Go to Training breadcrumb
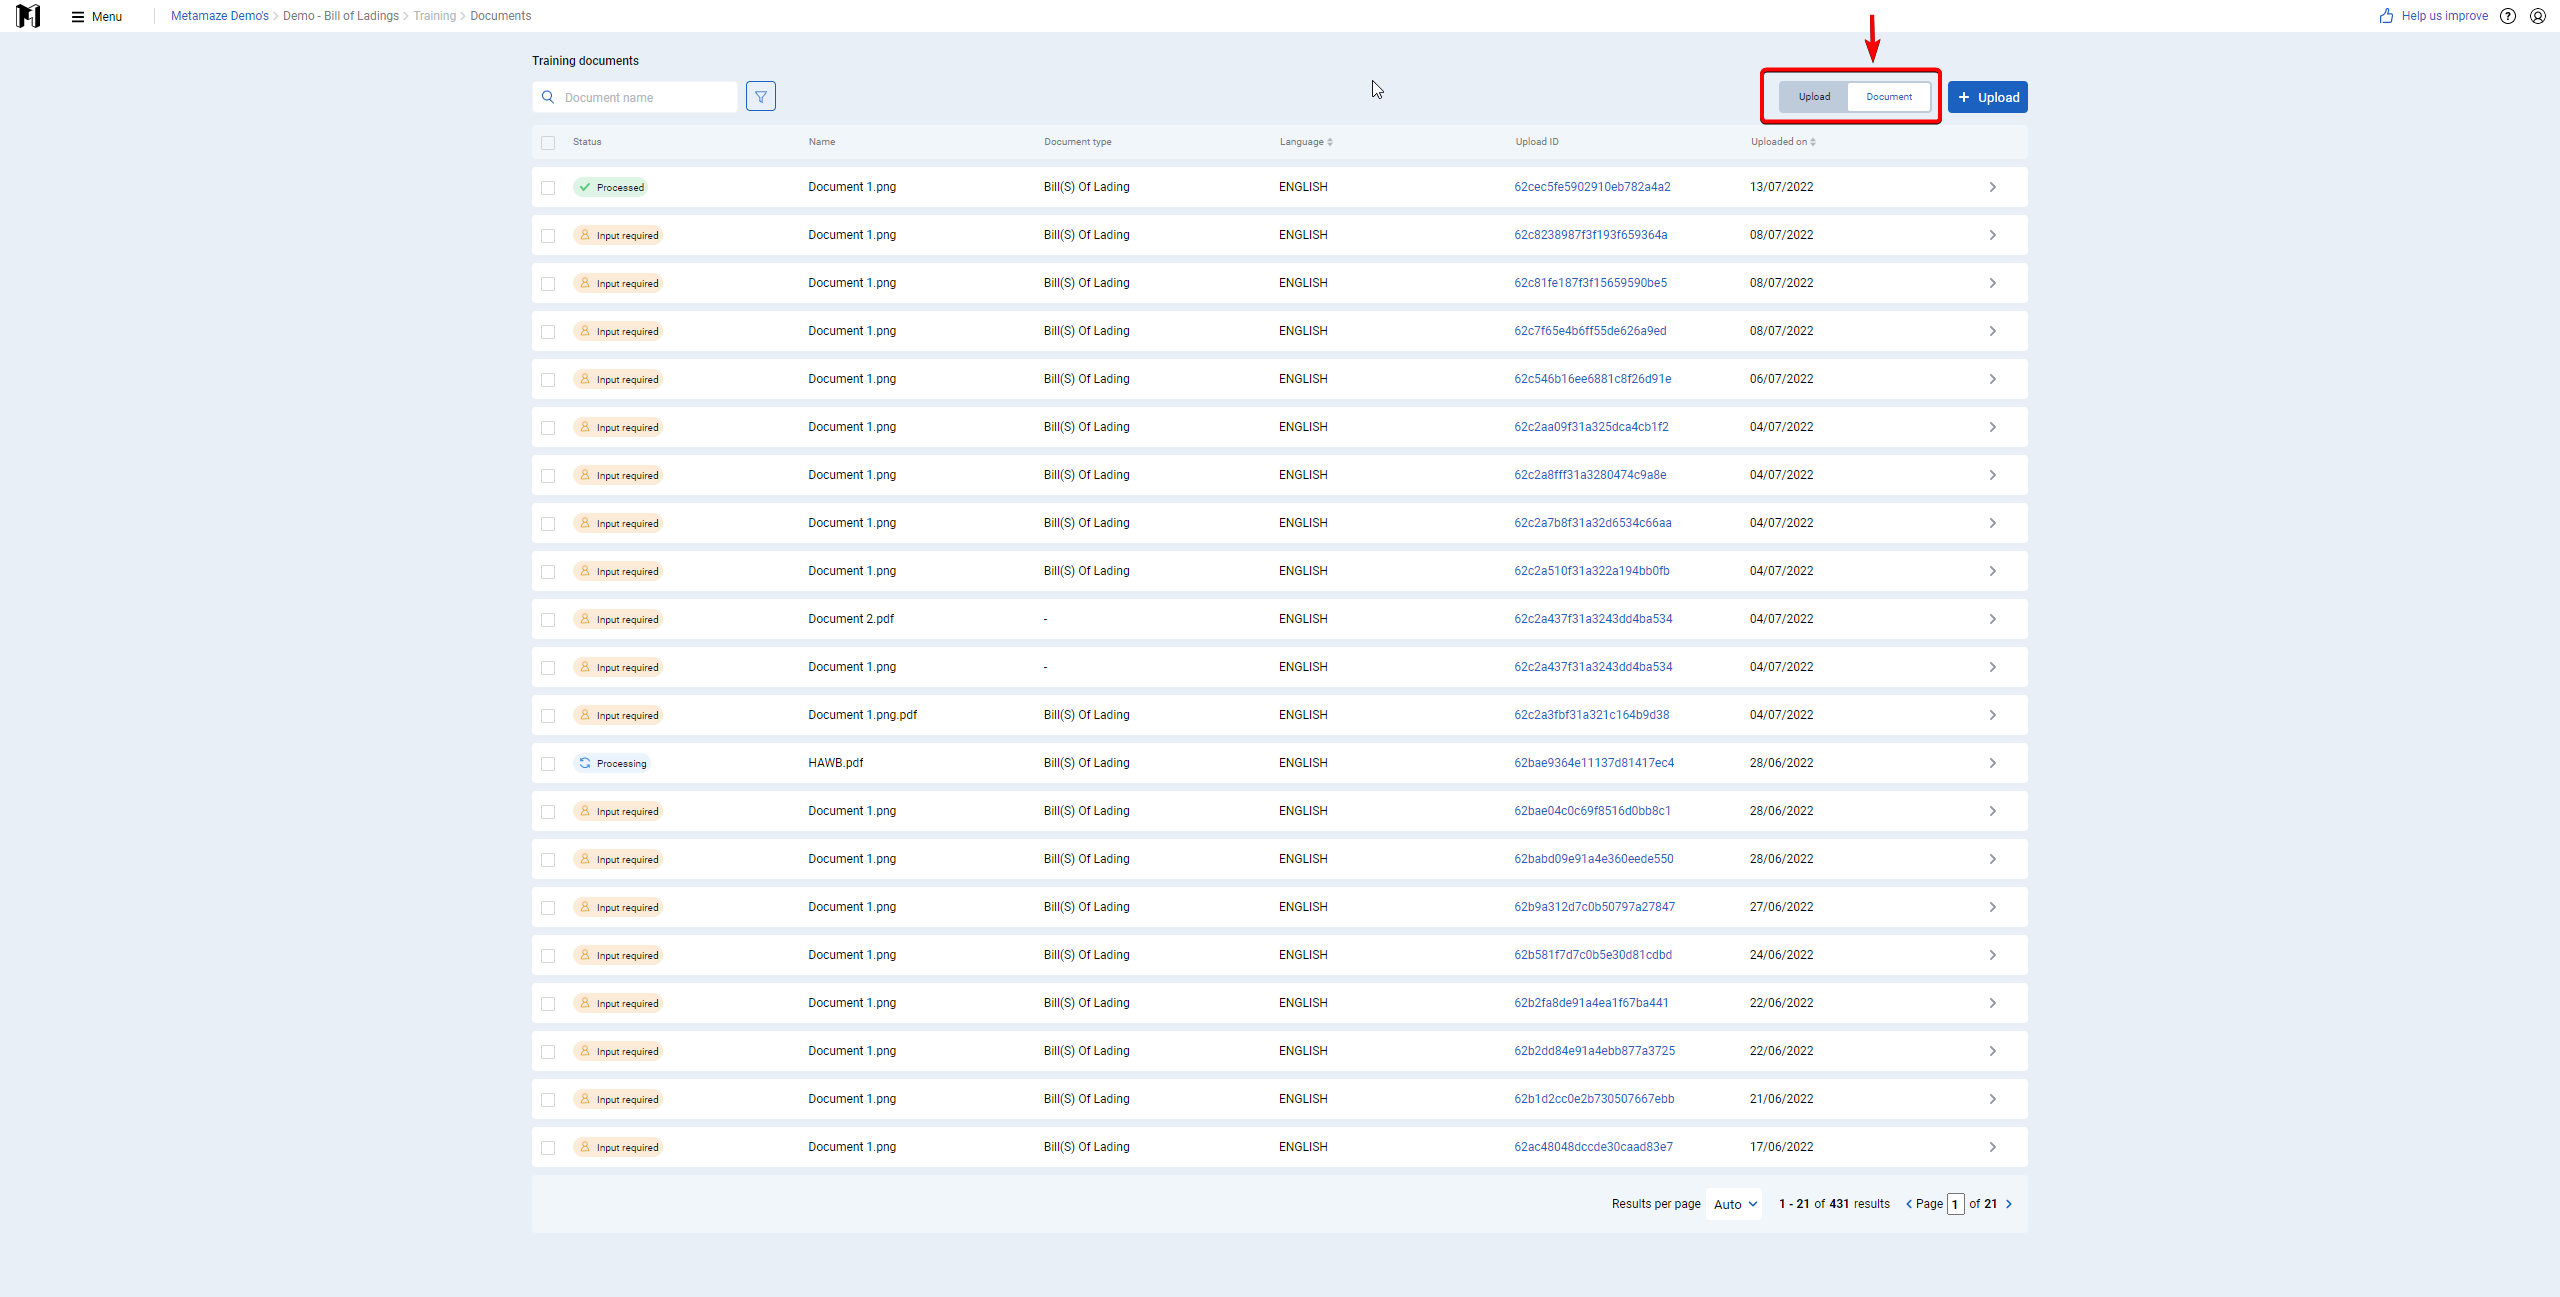The width and height of the screenshot is (2560, 1297). pyautogui.click(x=434, y=16)
